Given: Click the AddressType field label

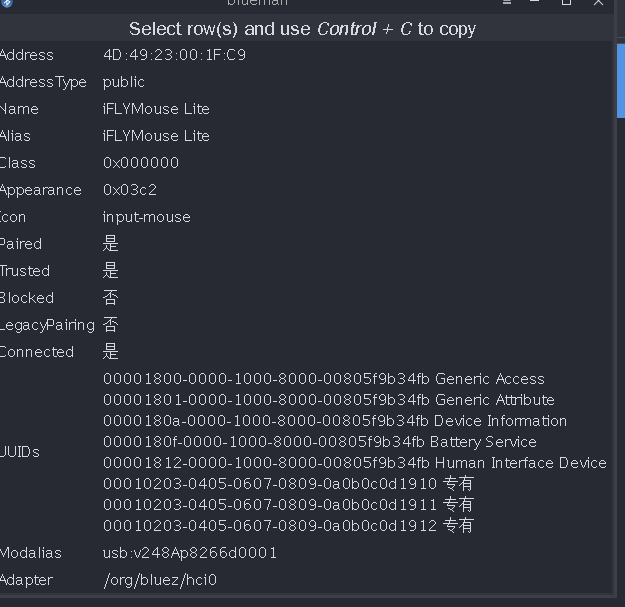Looking at the screenshot, I should tap(43, 82).
